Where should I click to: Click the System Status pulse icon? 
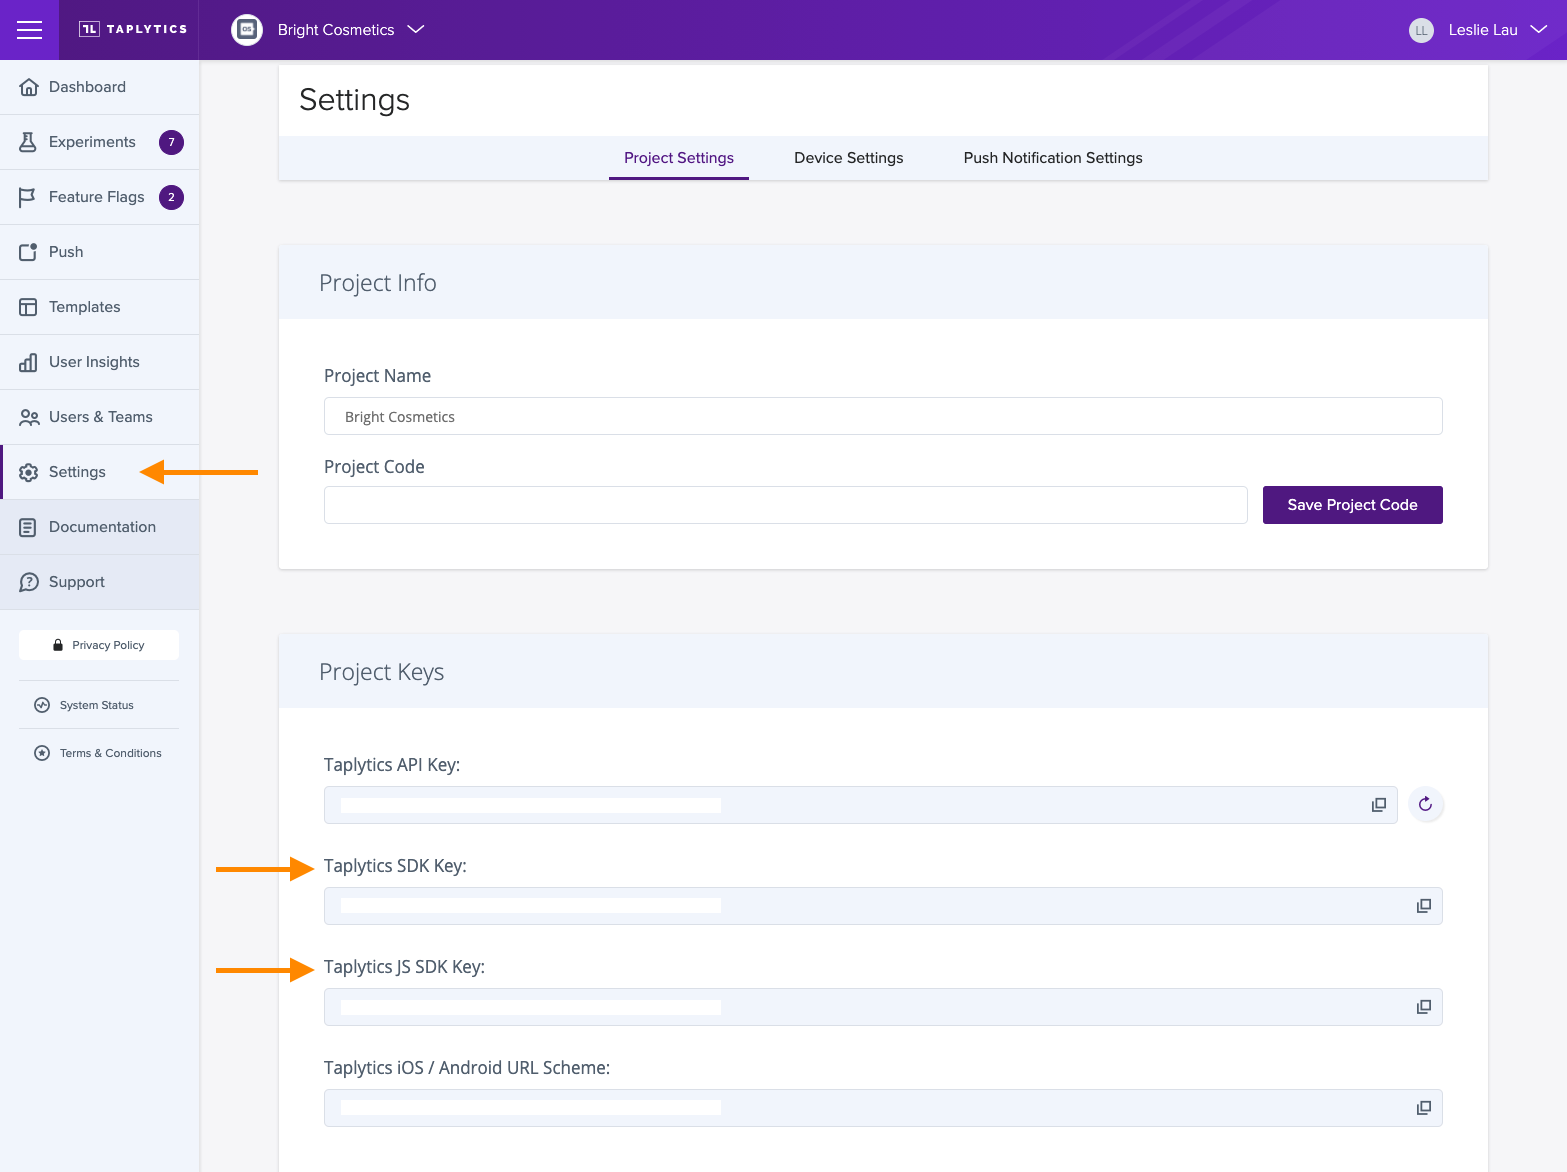coord(42,705)
